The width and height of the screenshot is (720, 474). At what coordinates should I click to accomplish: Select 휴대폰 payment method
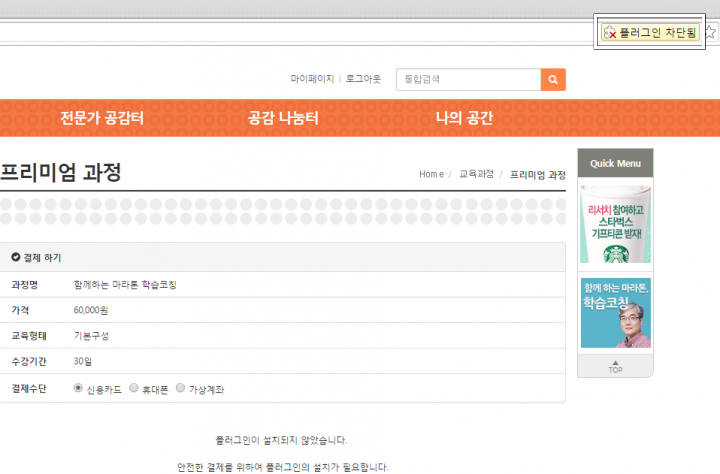[134, 388]
